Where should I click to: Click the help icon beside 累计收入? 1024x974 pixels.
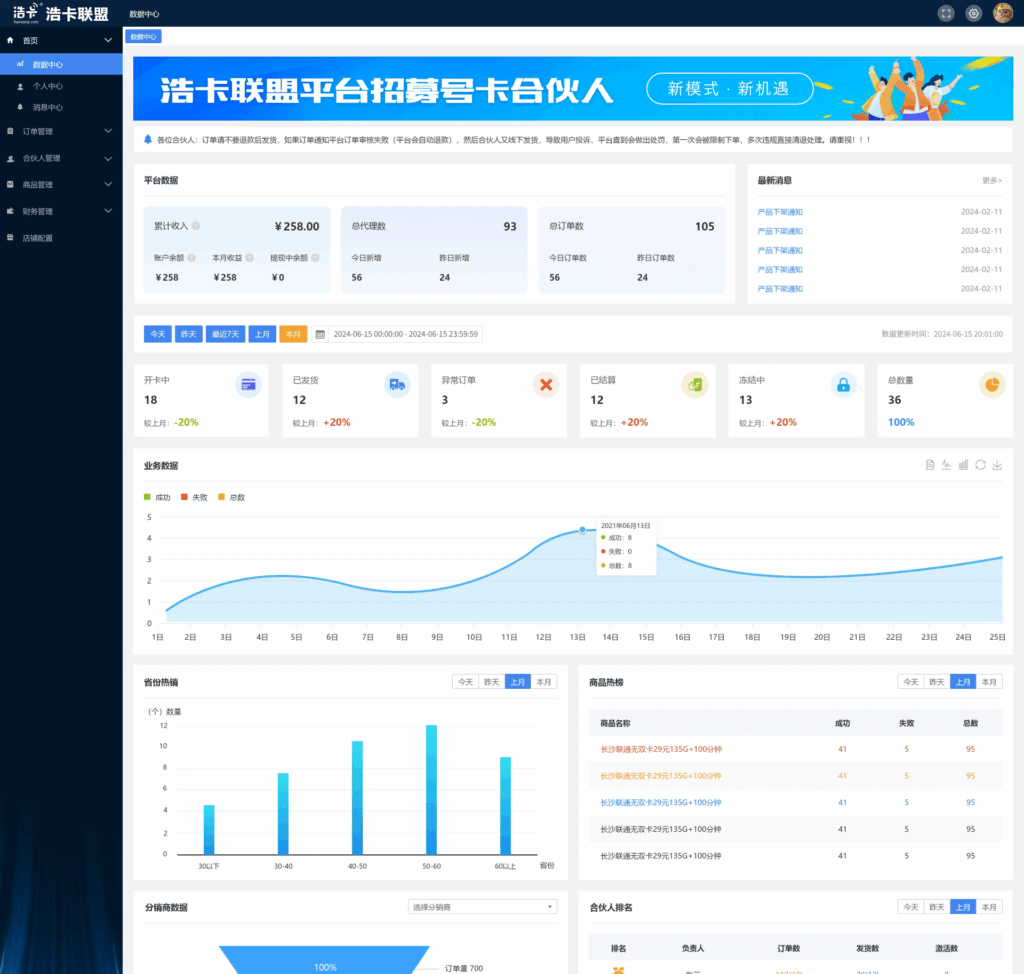tap(195, 226)
